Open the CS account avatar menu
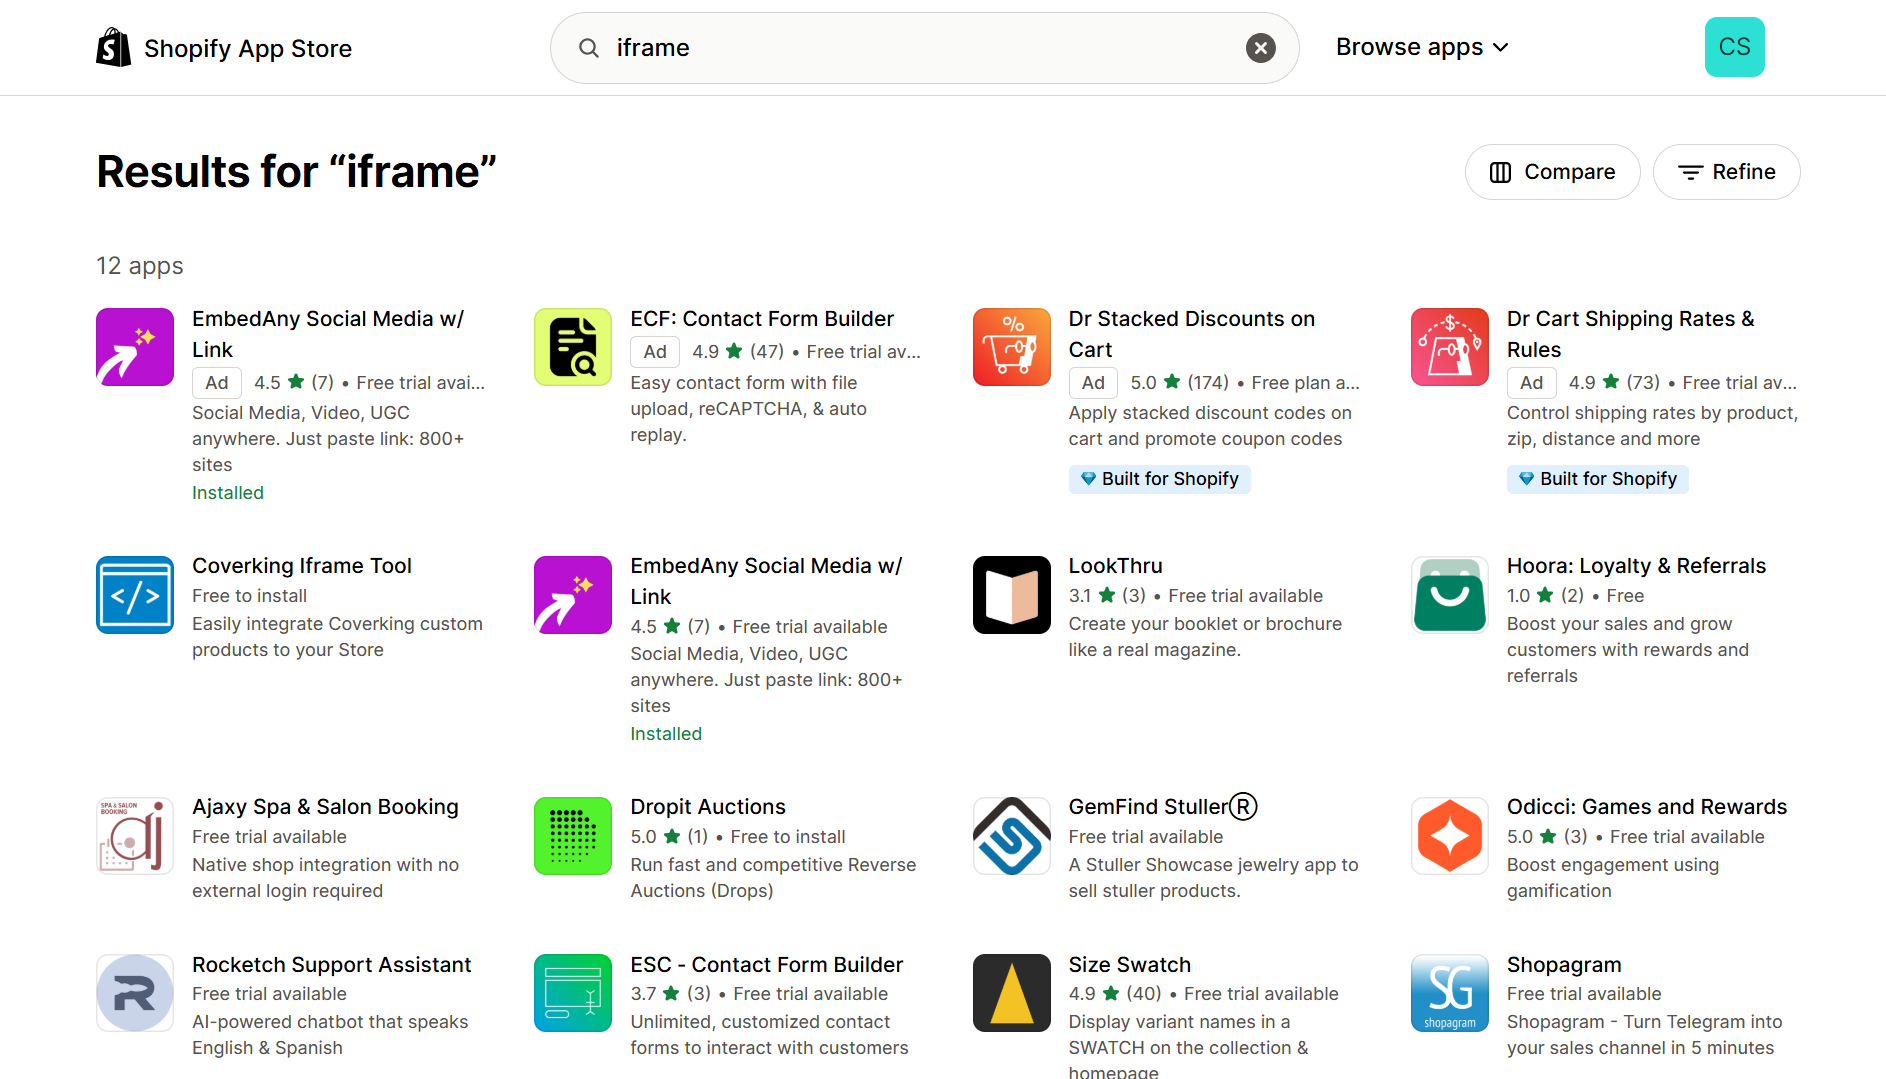Screen dimensions: 1886x1079 [1734, 47]
